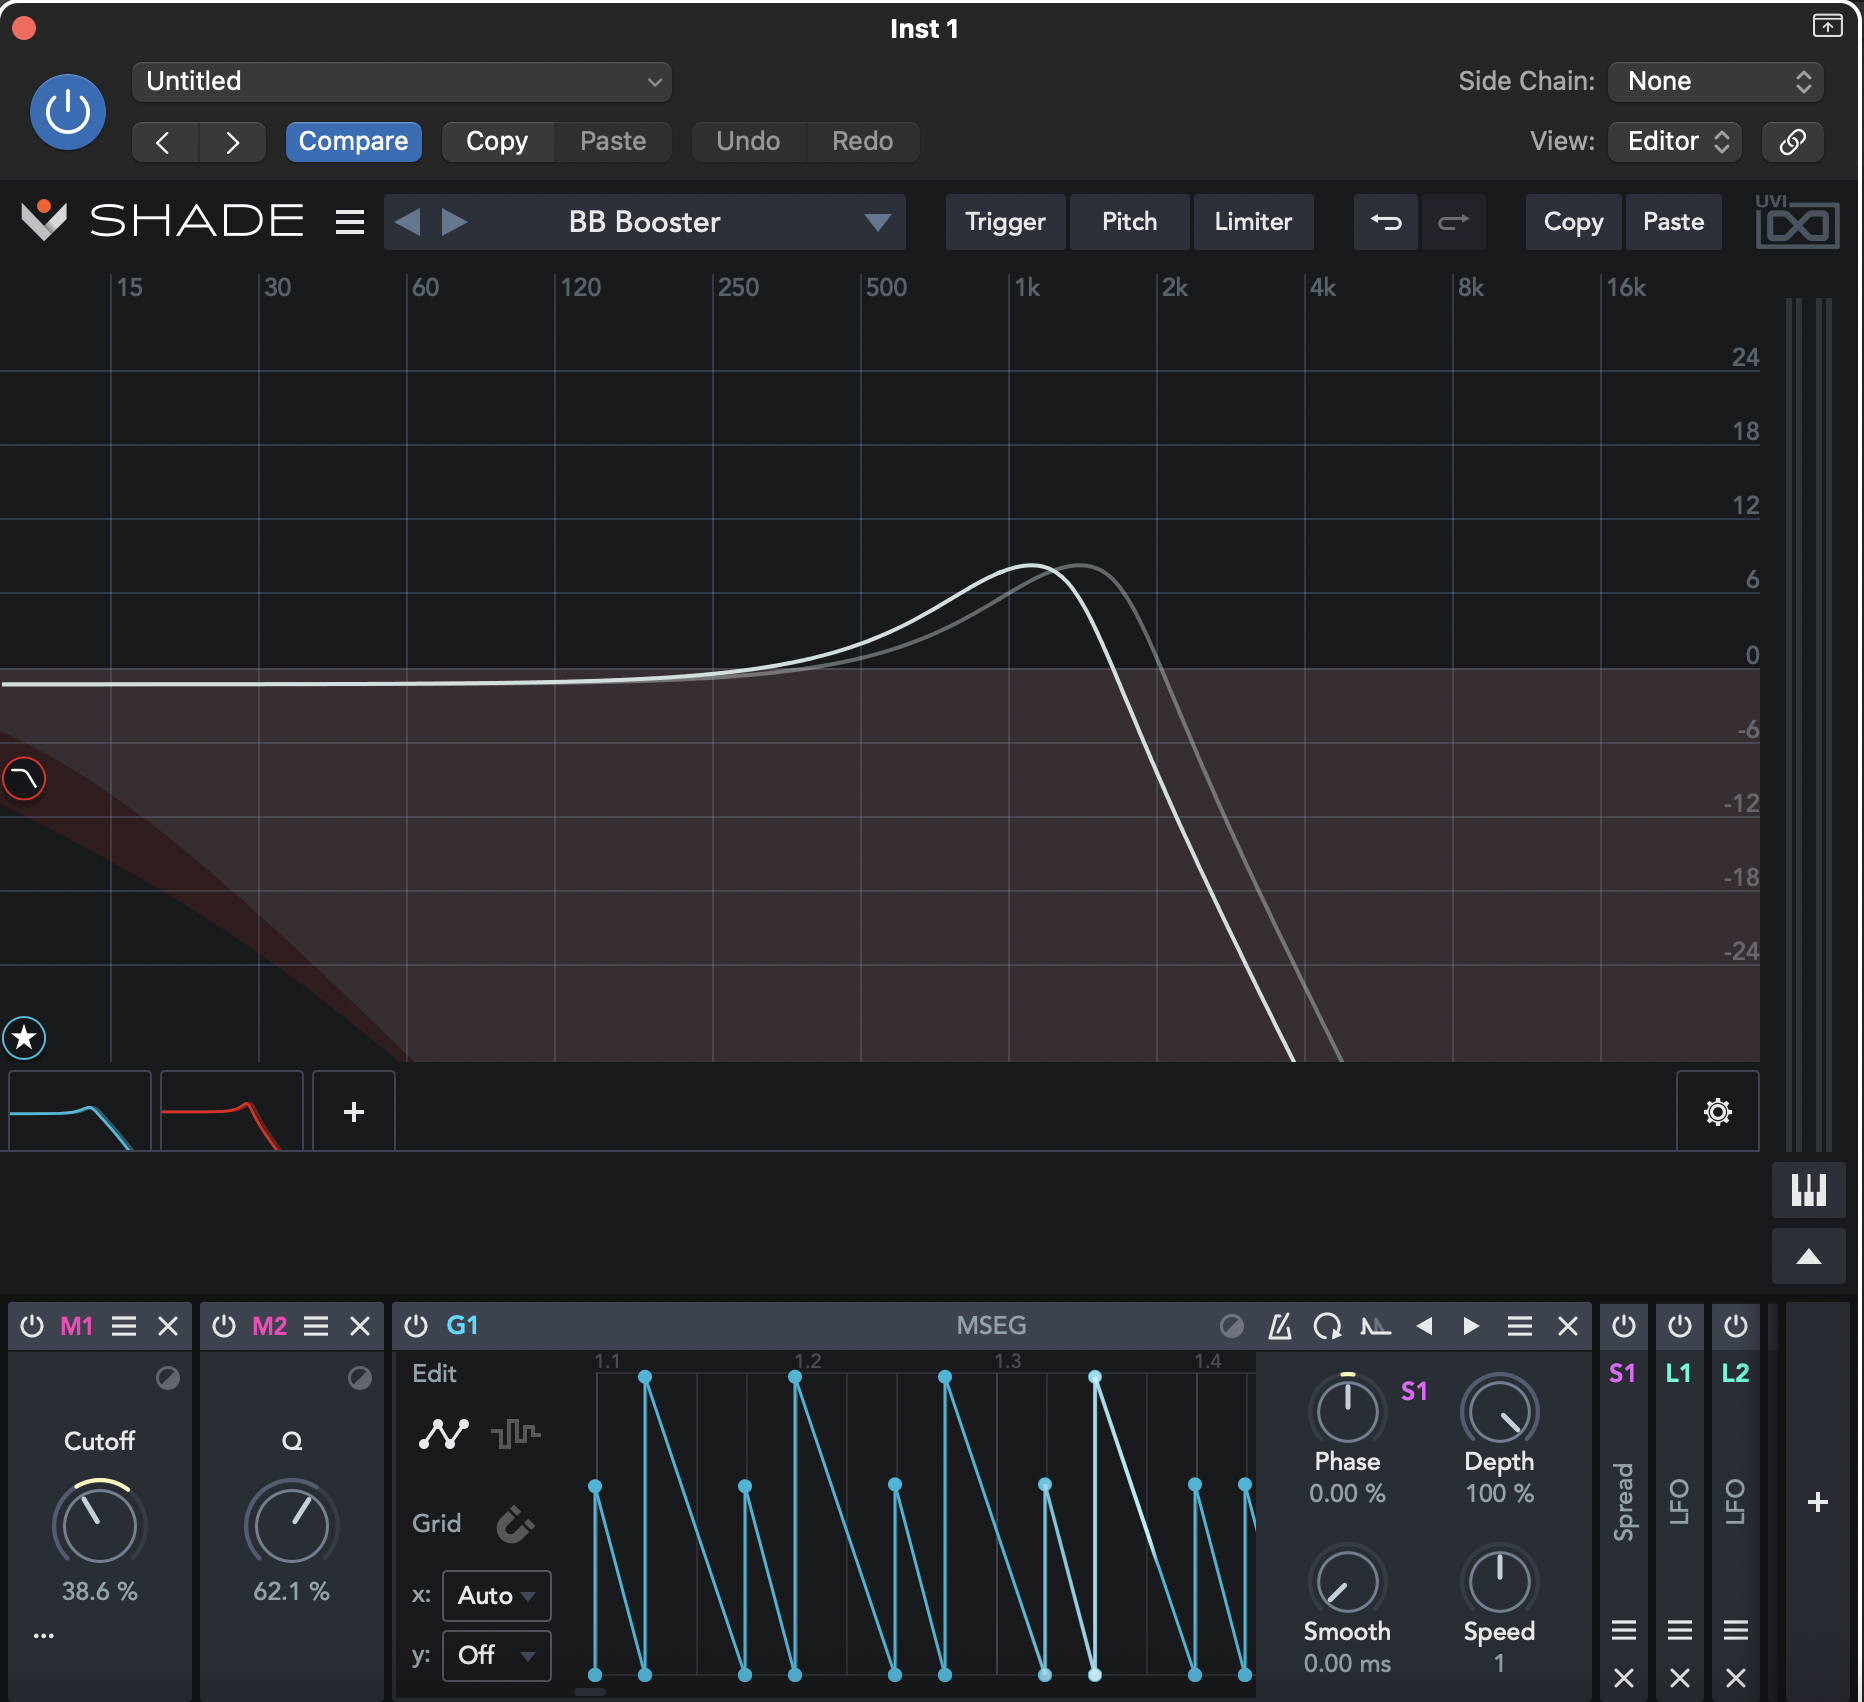
Task: Adjust the Q knob
Action: point(291,1526)
